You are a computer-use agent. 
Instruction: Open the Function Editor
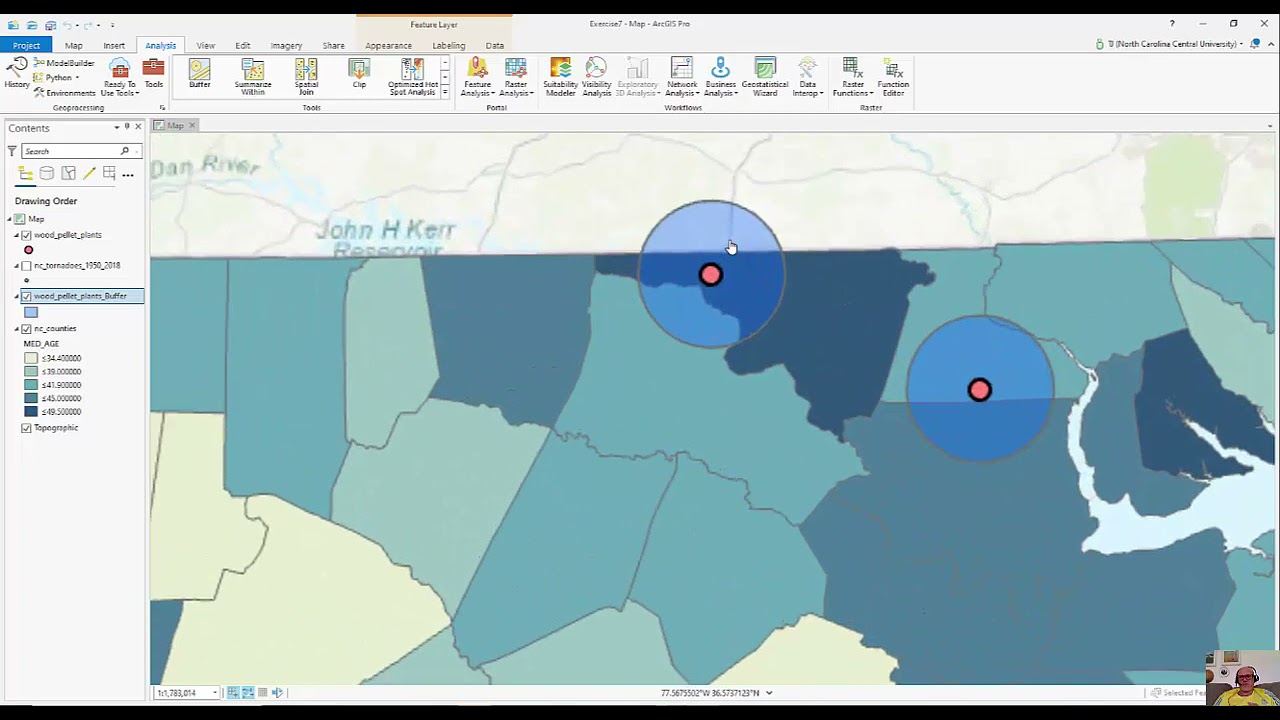pyautogui.click(x=893, y=76)
